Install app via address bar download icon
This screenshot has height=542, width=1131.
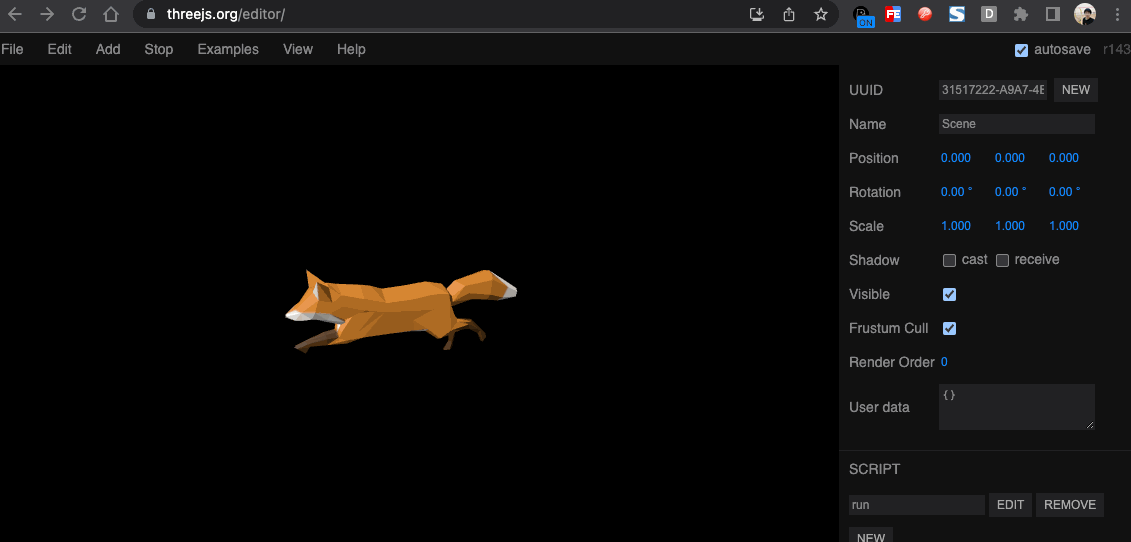[x=757, y=14]
